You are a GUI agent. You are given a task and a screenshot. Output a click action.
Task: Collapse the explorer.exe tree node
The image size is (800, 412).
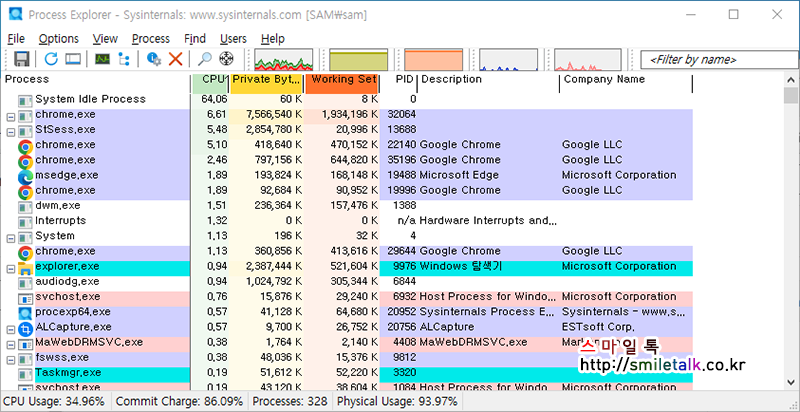tap(11, 269)
